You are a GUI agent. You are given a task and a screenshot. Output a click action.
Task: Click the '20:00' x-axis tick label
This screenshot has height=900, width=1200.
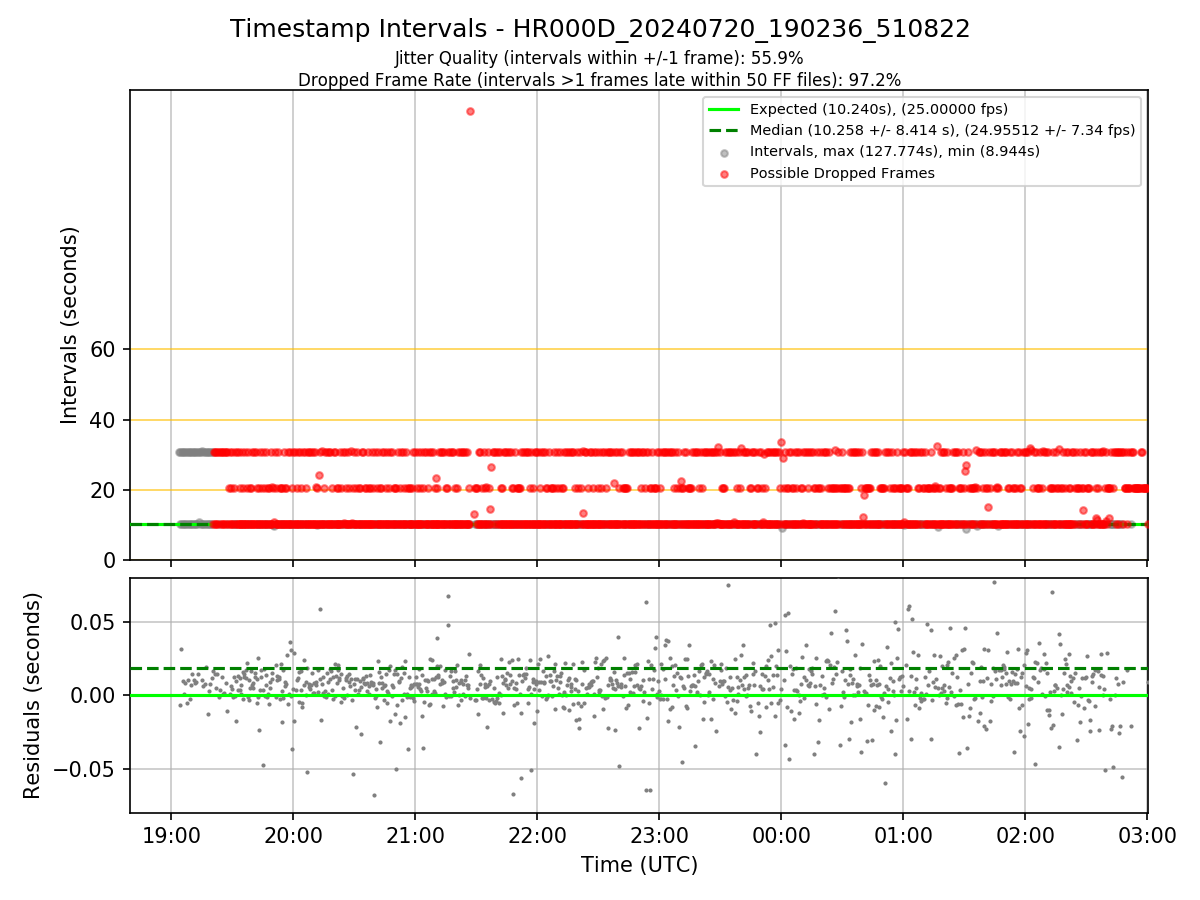pyautogui.click(x=293, y=834)
